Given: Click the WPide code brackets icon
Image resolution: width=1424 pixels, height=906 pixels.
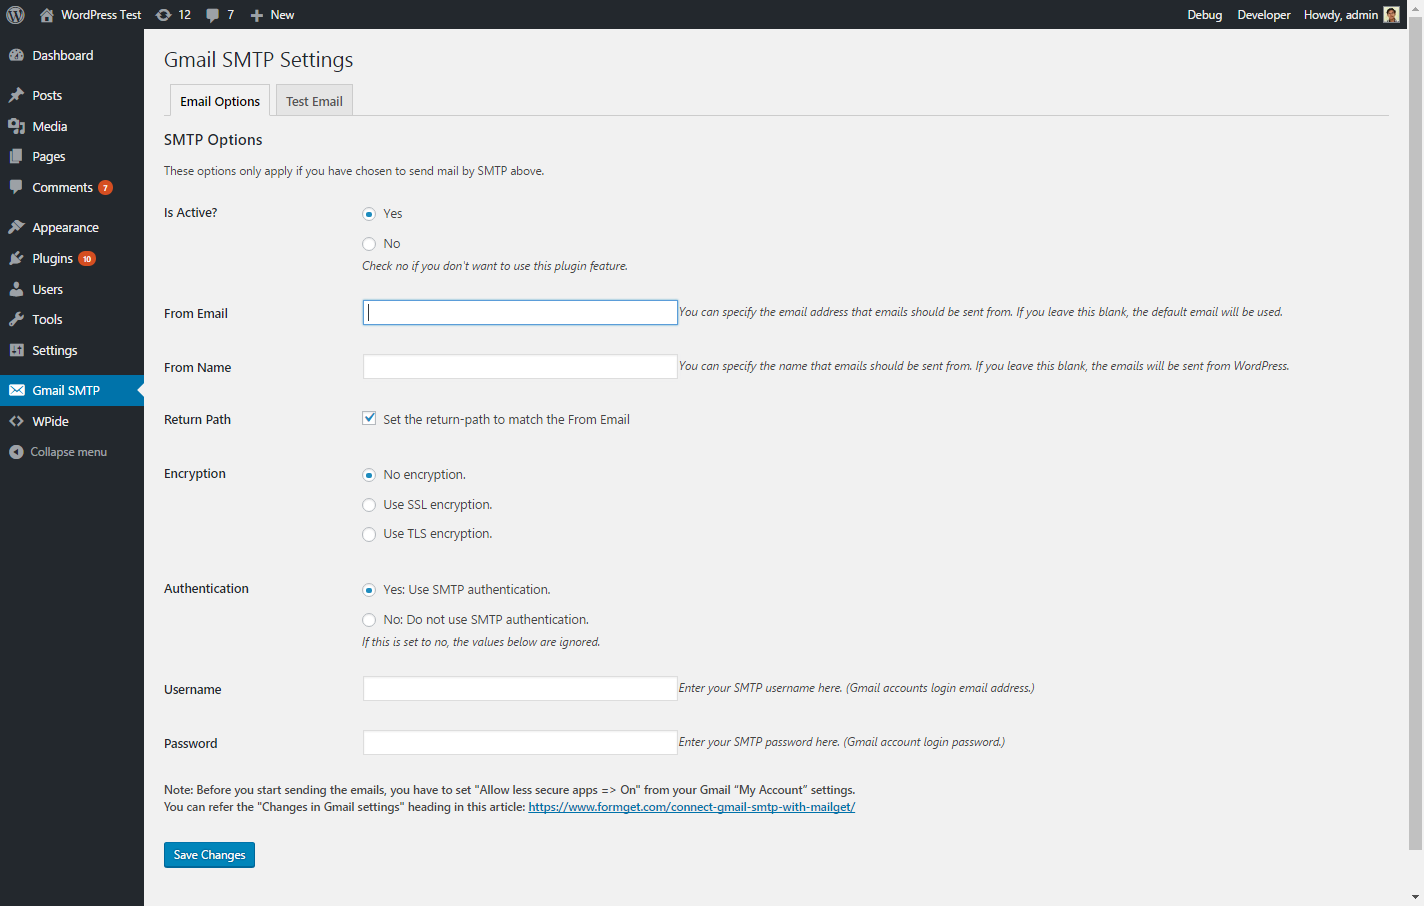Looking at the screenshot, I should click(16, 422).
